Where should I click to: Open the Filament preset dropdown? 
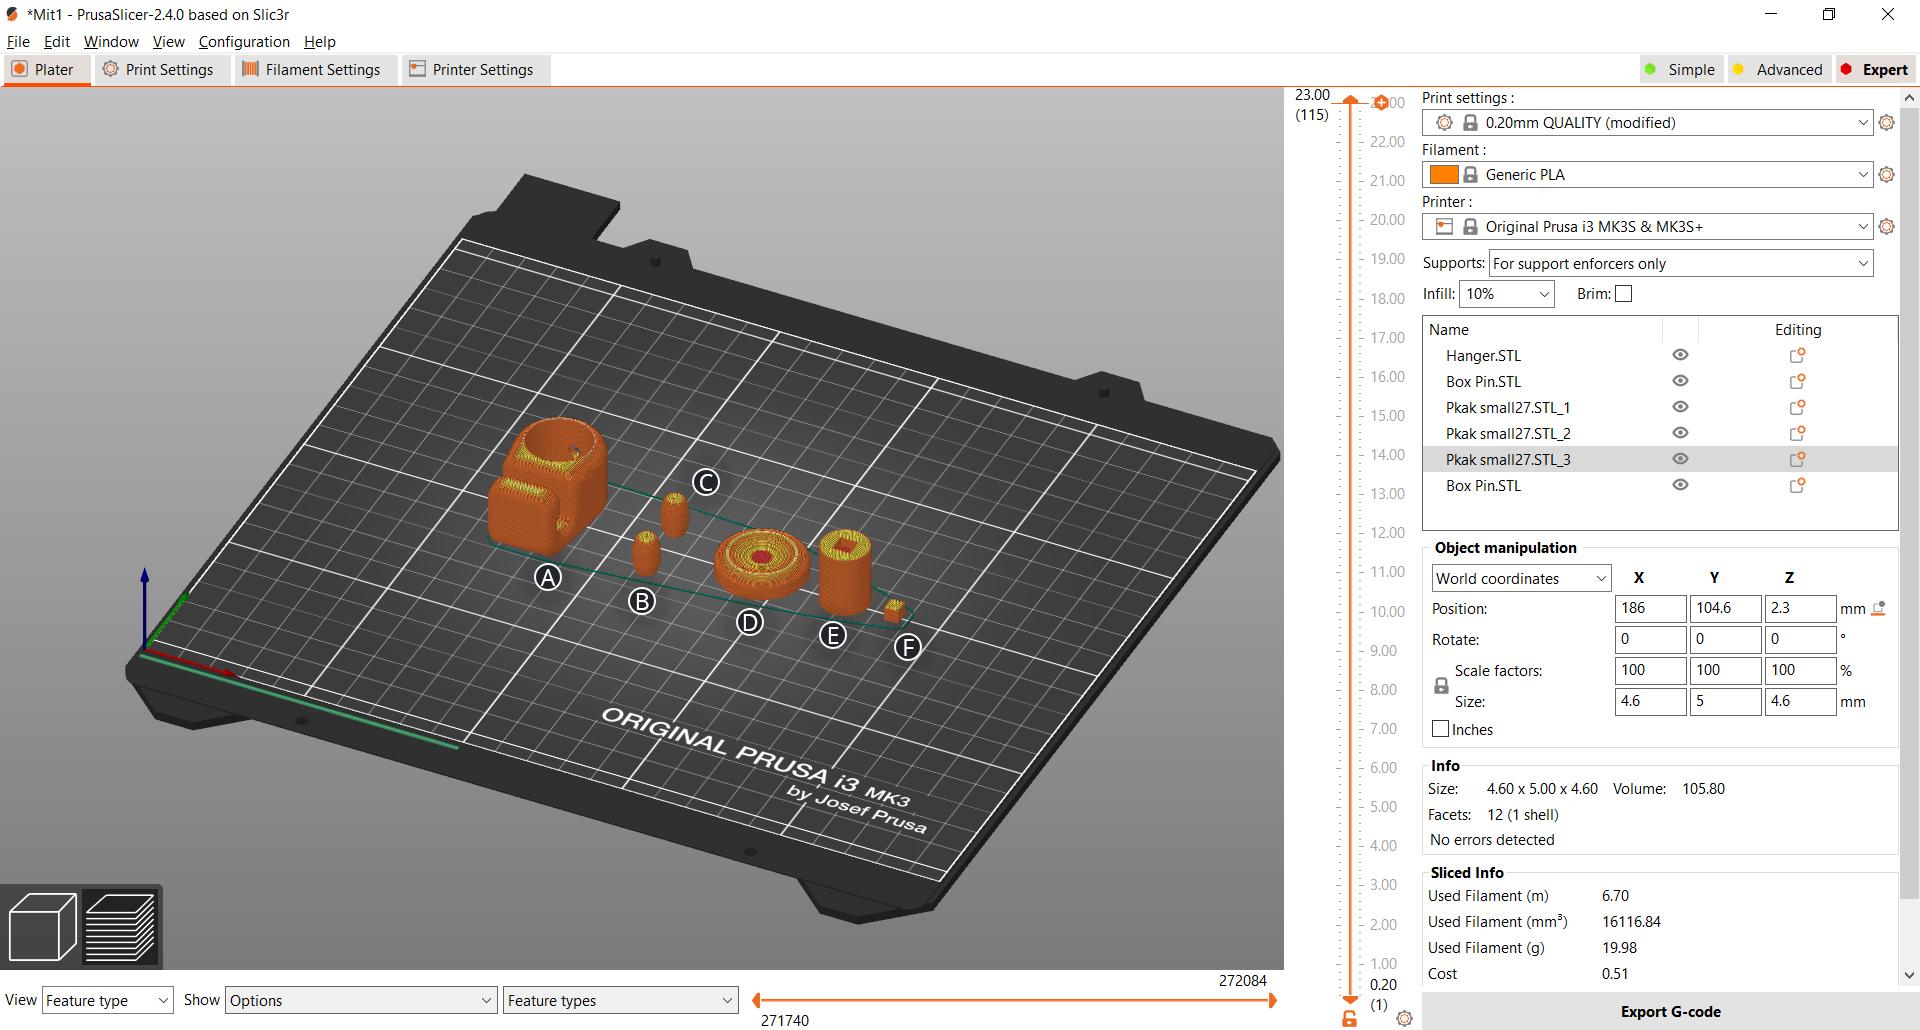pyautogui.click(x=1647, y=175)
